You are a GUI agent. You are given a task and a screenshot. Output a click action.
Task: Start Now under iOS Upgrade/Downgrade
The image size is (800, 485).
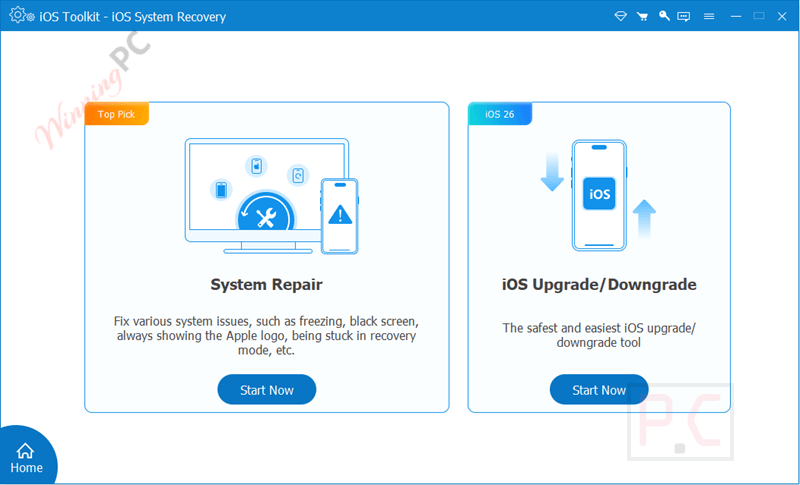click(599, 390)
